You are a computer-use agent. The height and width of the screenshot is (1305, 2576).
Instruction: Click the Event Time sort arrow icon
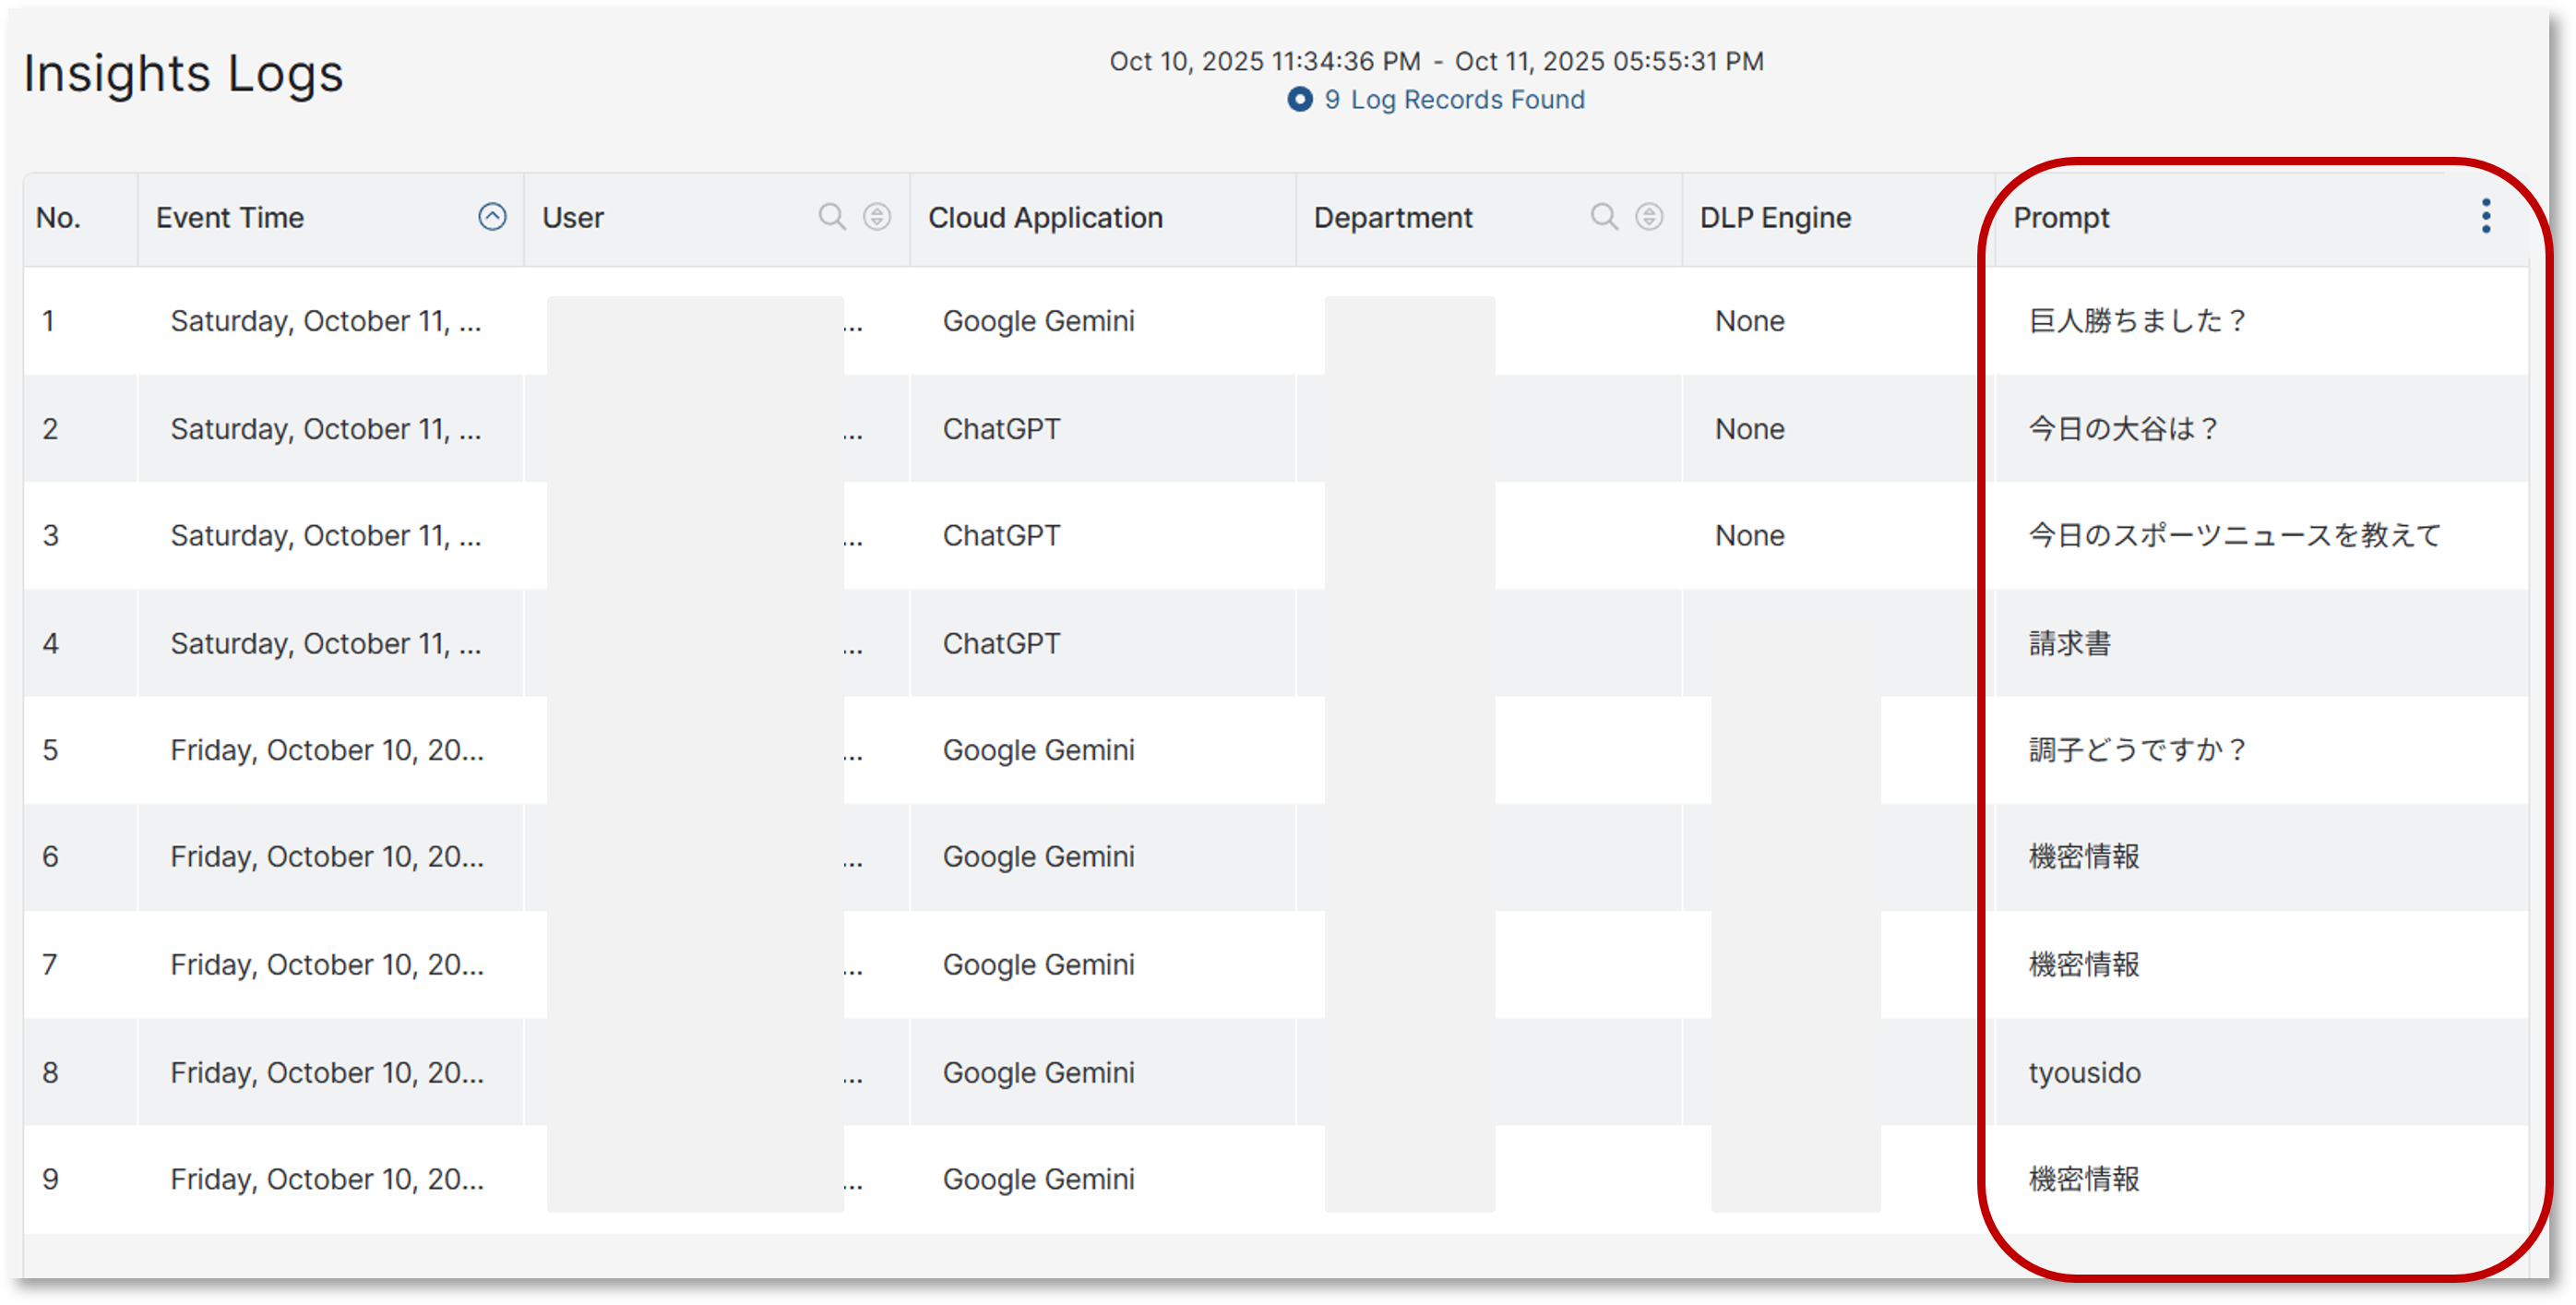492,217
